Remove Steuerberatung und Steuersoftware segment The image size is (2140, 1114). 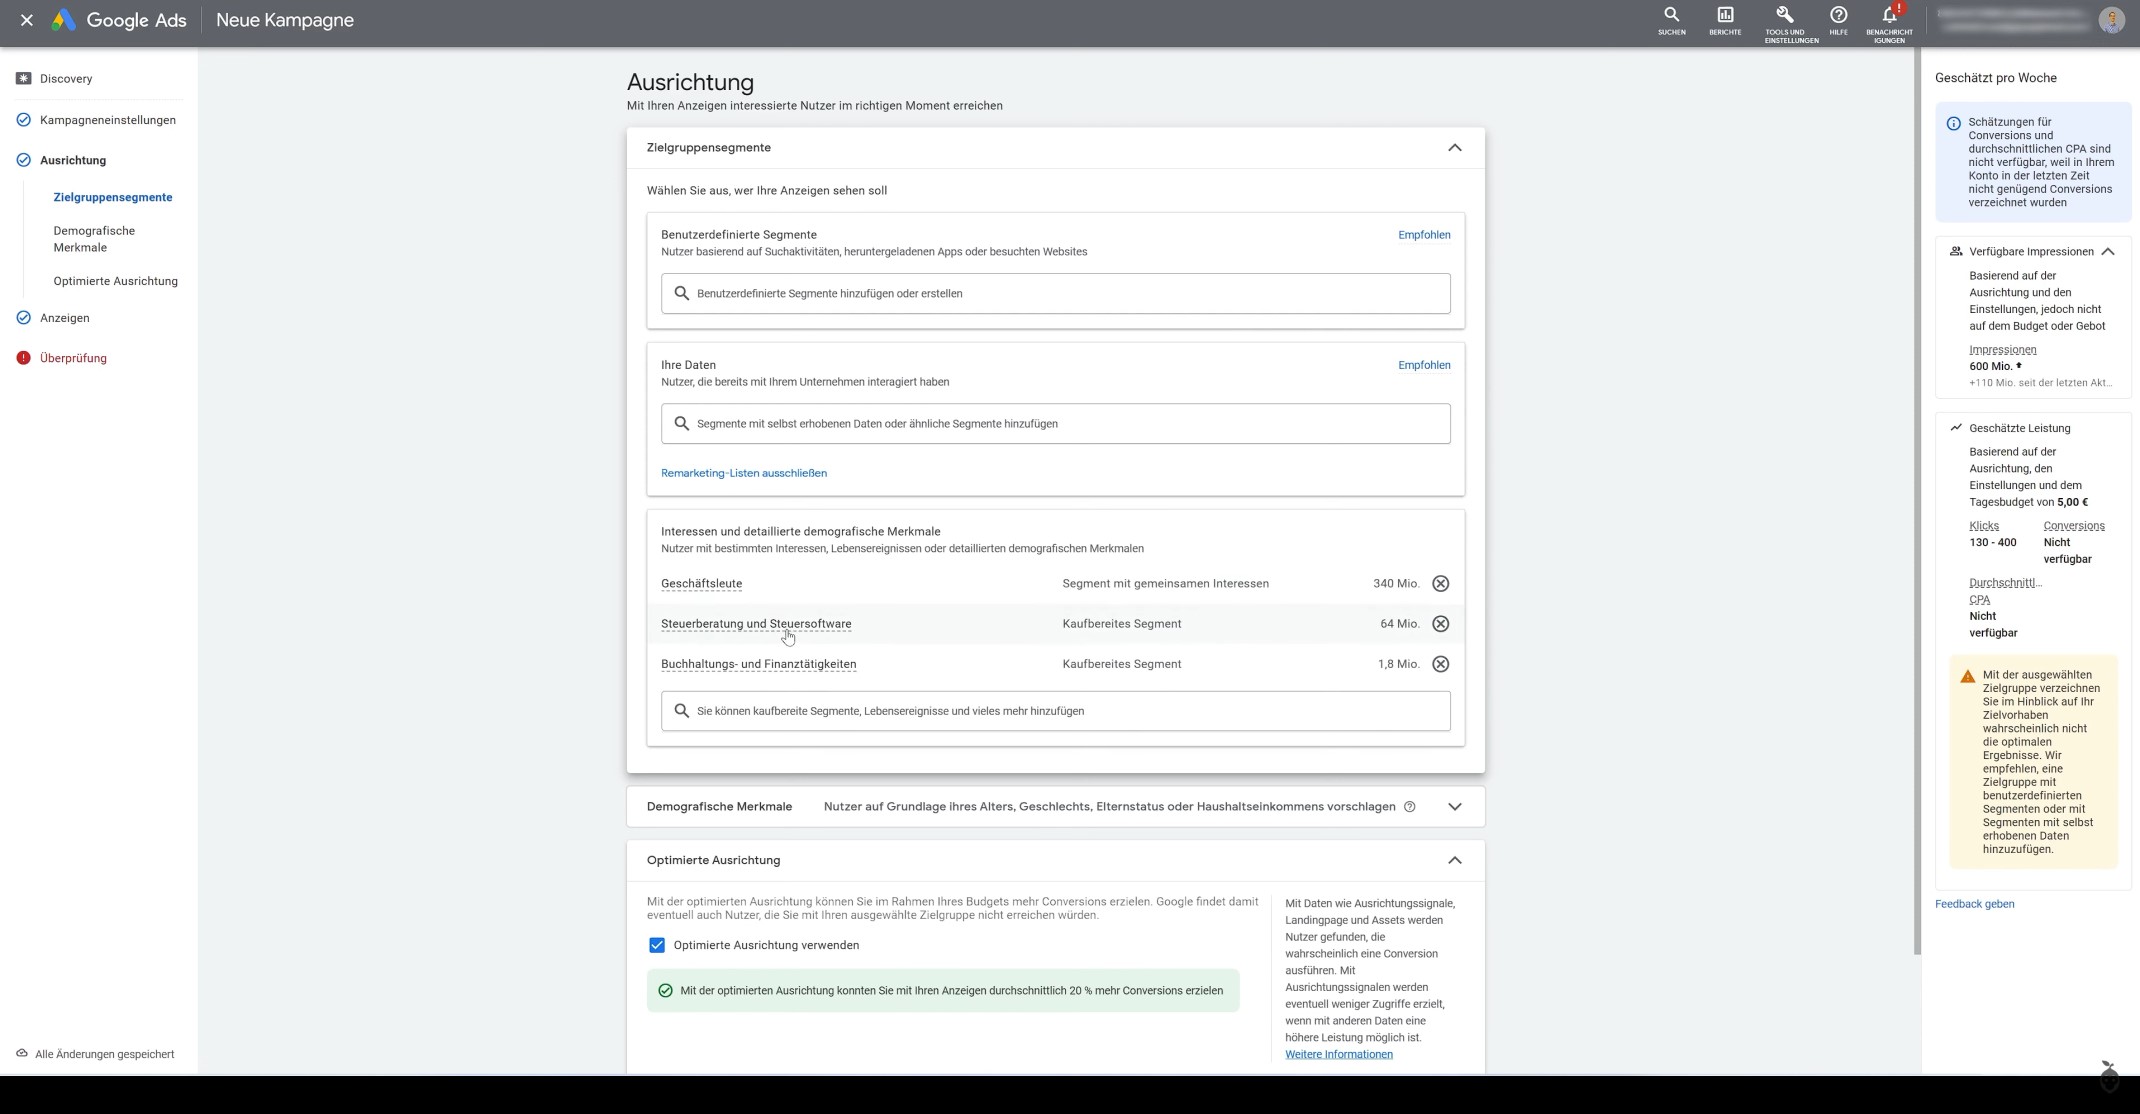pyautogui.click(x=1440, y=624)
